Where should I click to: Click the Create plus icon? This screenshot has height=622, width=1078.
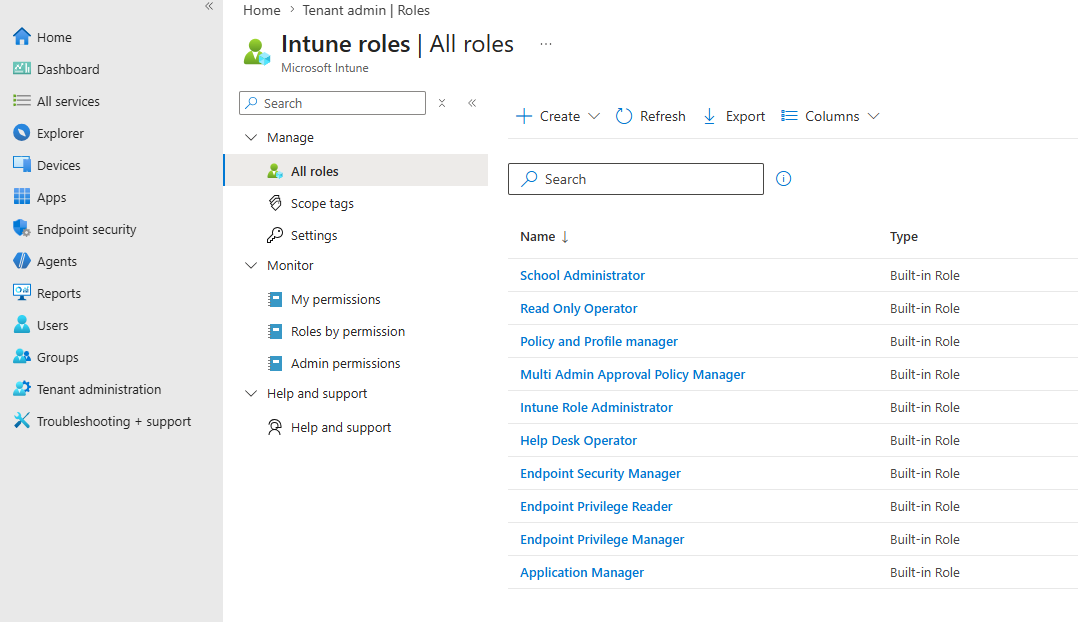[524, 116]
